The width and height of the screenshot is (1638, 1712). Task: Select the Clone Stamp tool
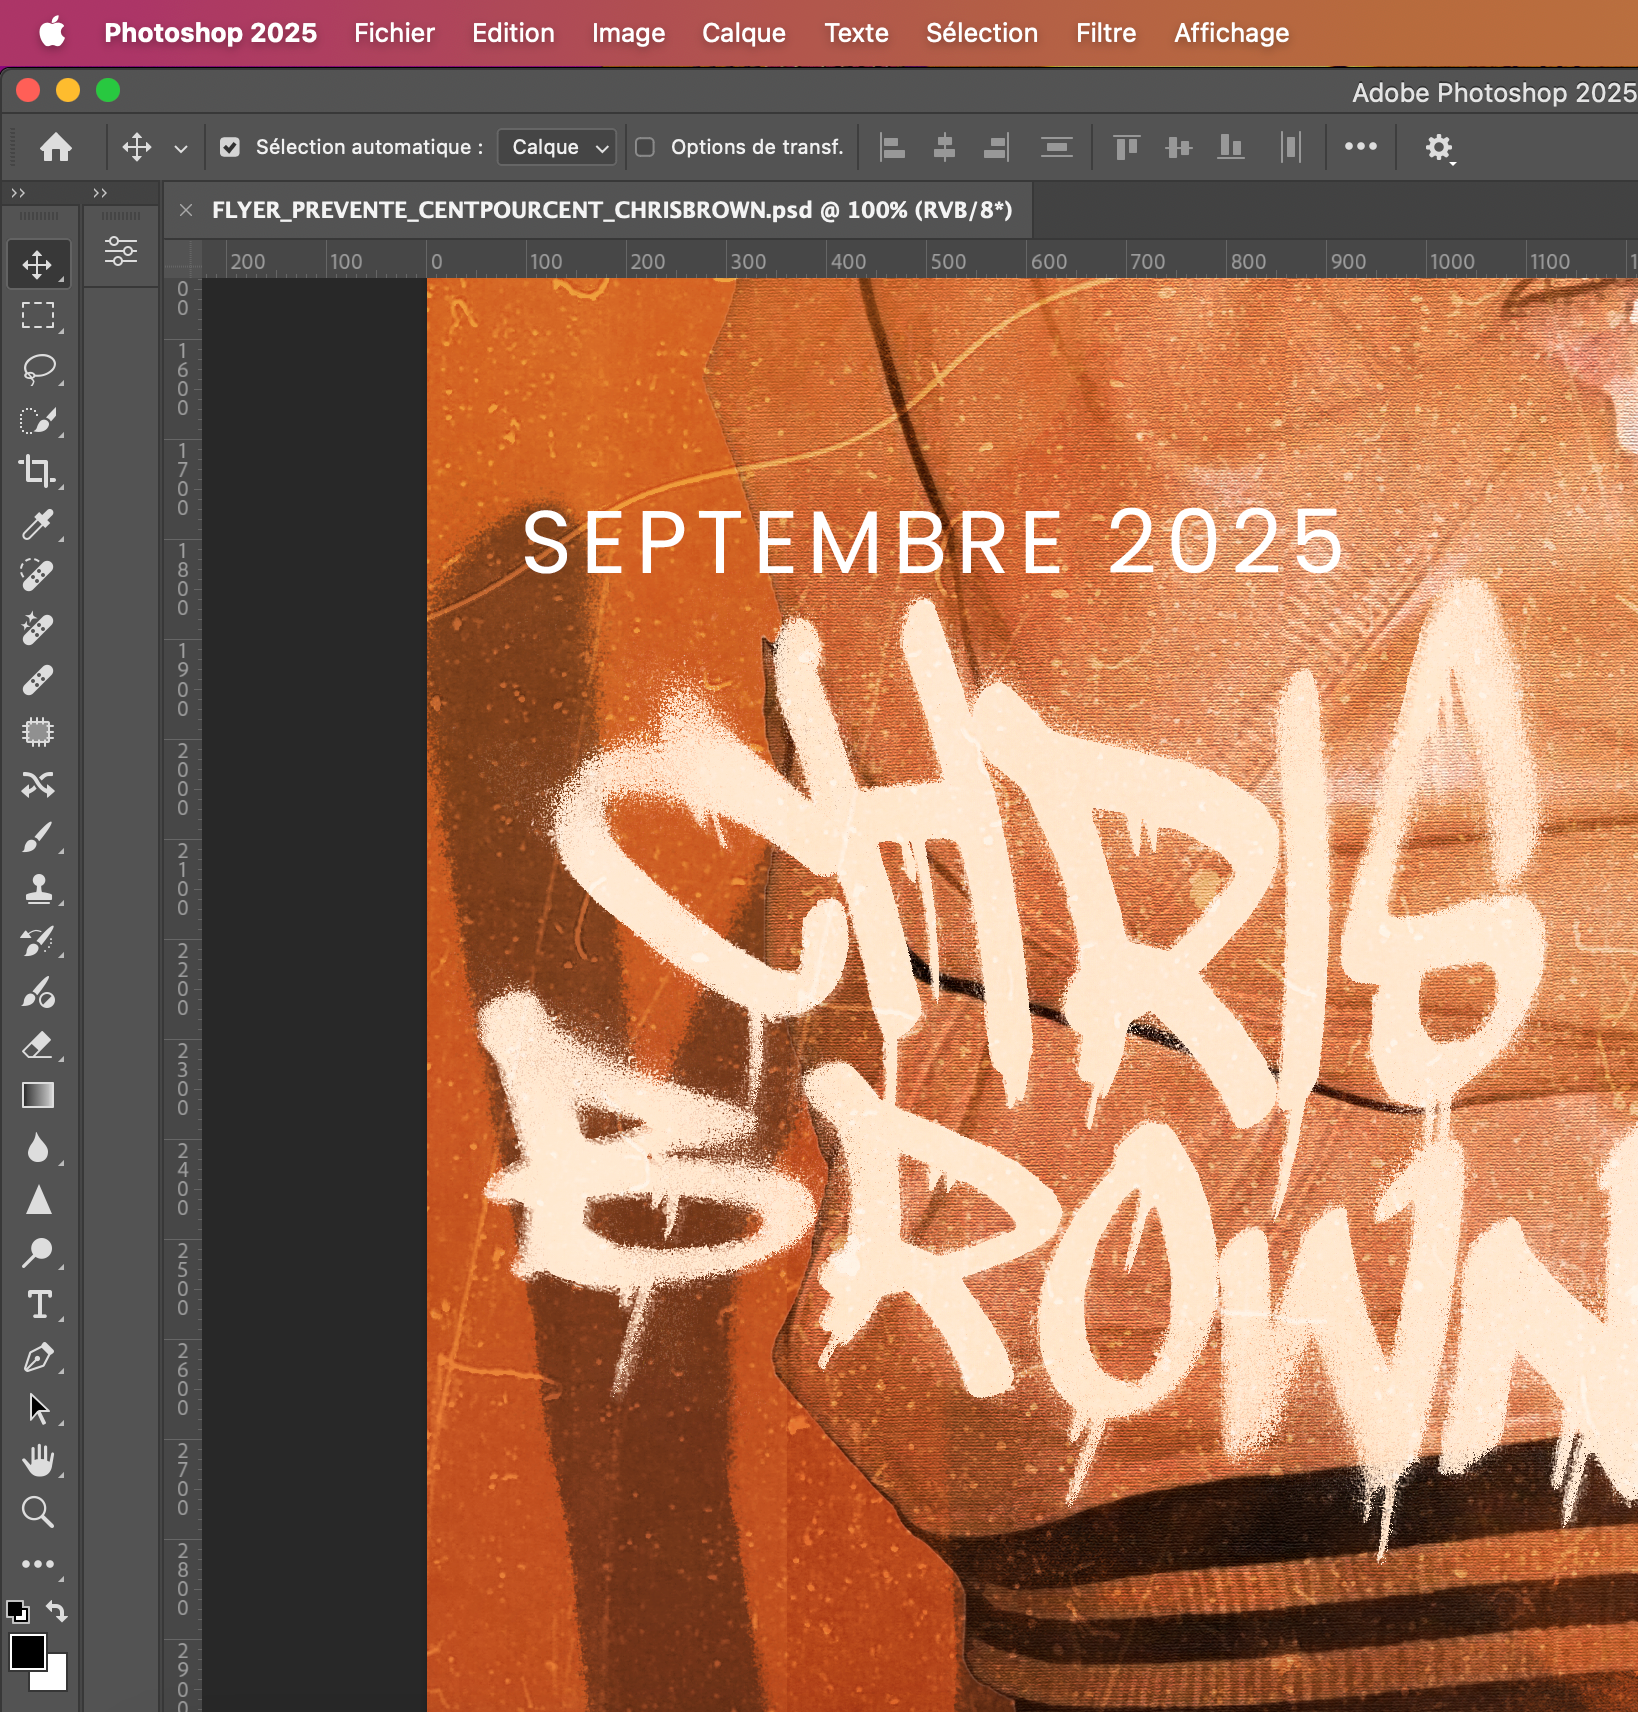pyautogui.click(x=38, y=888)
